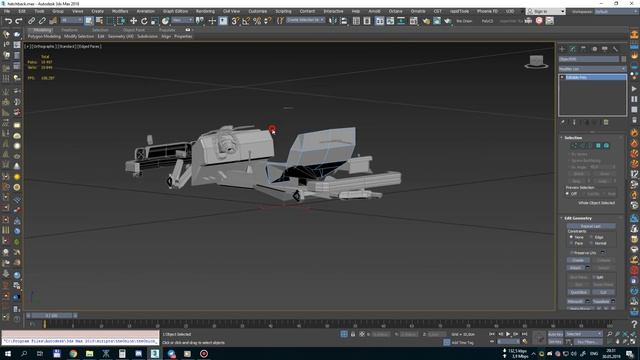Click the Align tool icon
The image size is (640, 360).
coord(344,20)
